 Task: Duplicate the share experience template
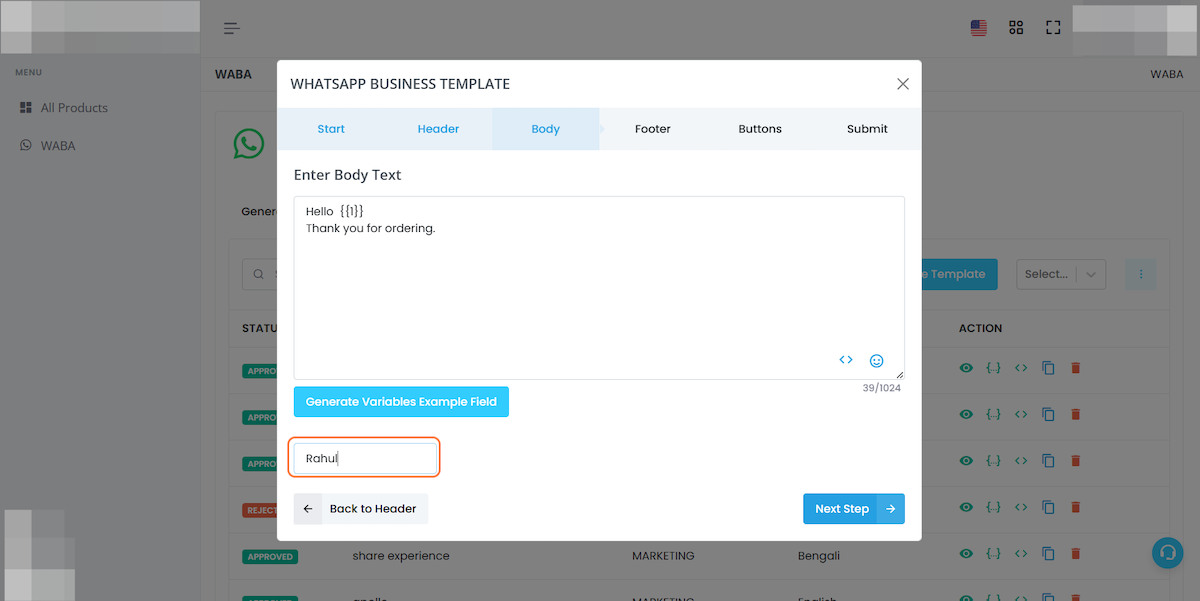tap(1048, 553)
